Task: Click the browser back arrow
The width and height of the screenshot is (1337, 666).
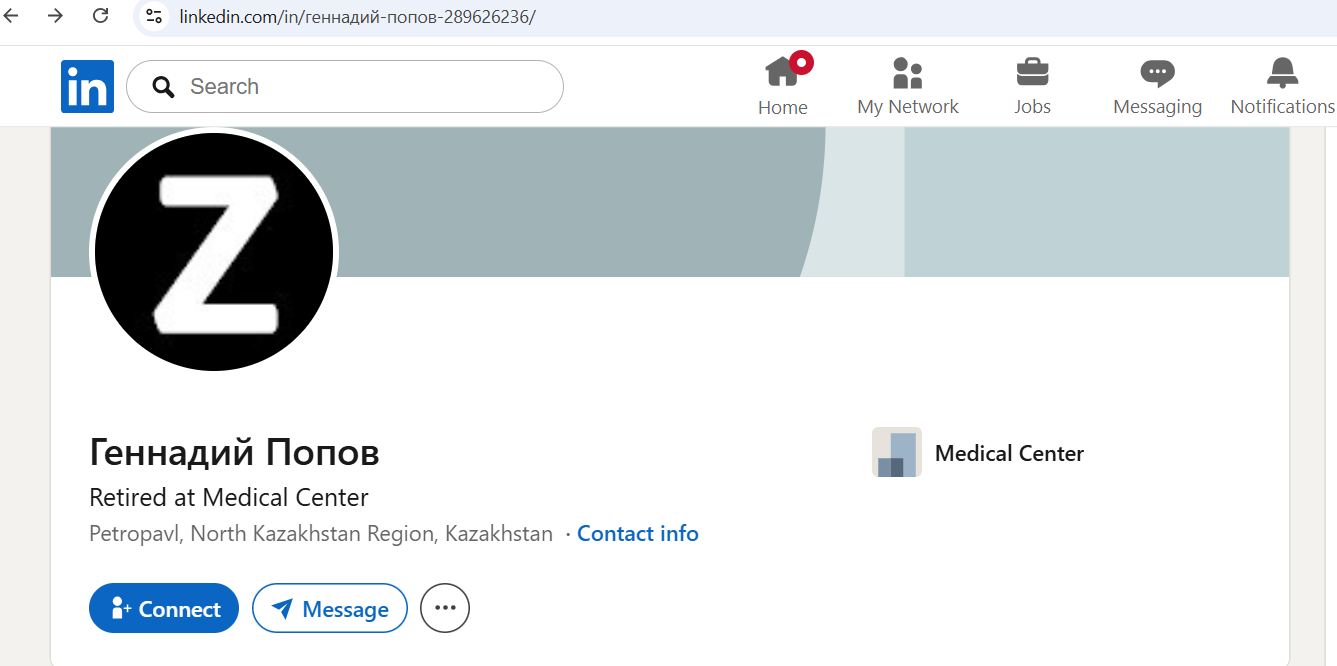Action: pyautogui.click(x=12, y=16)
